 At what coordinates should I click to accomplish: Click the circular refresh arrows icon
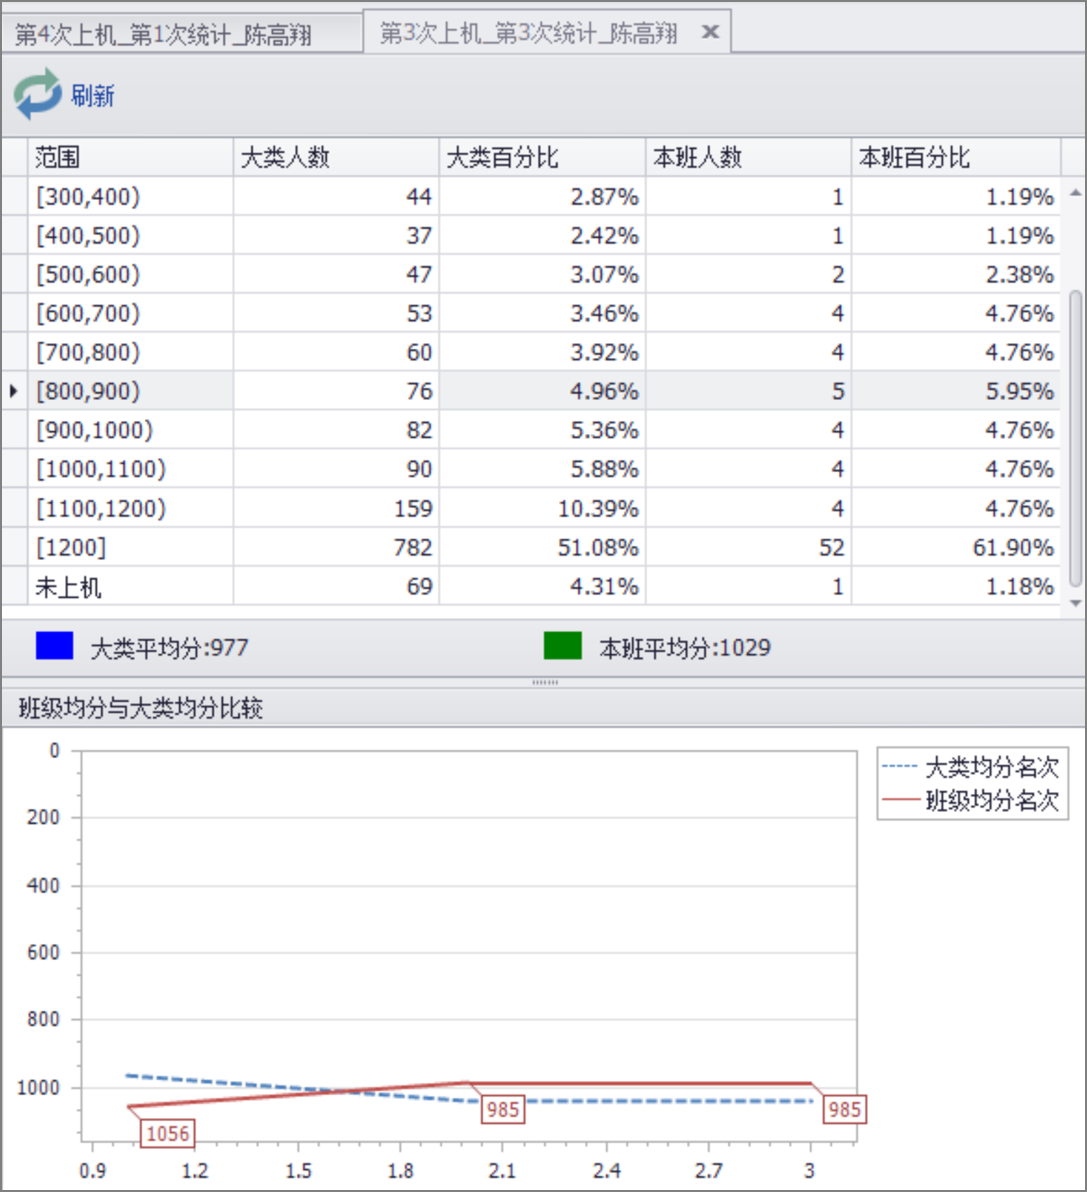click(x=38, y=94)
